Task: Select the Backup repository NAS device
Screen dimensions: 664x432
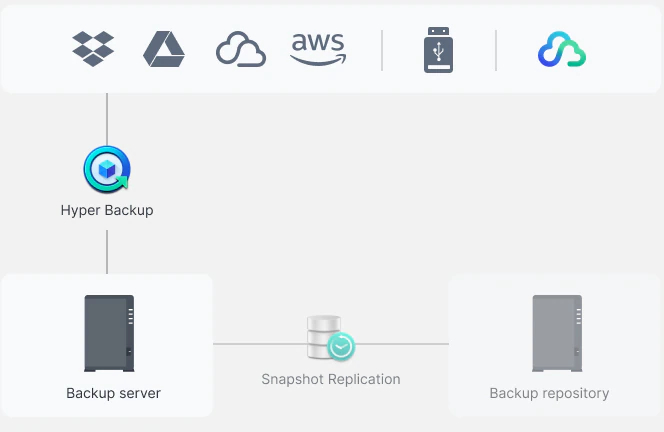Action: coord(557,333)
